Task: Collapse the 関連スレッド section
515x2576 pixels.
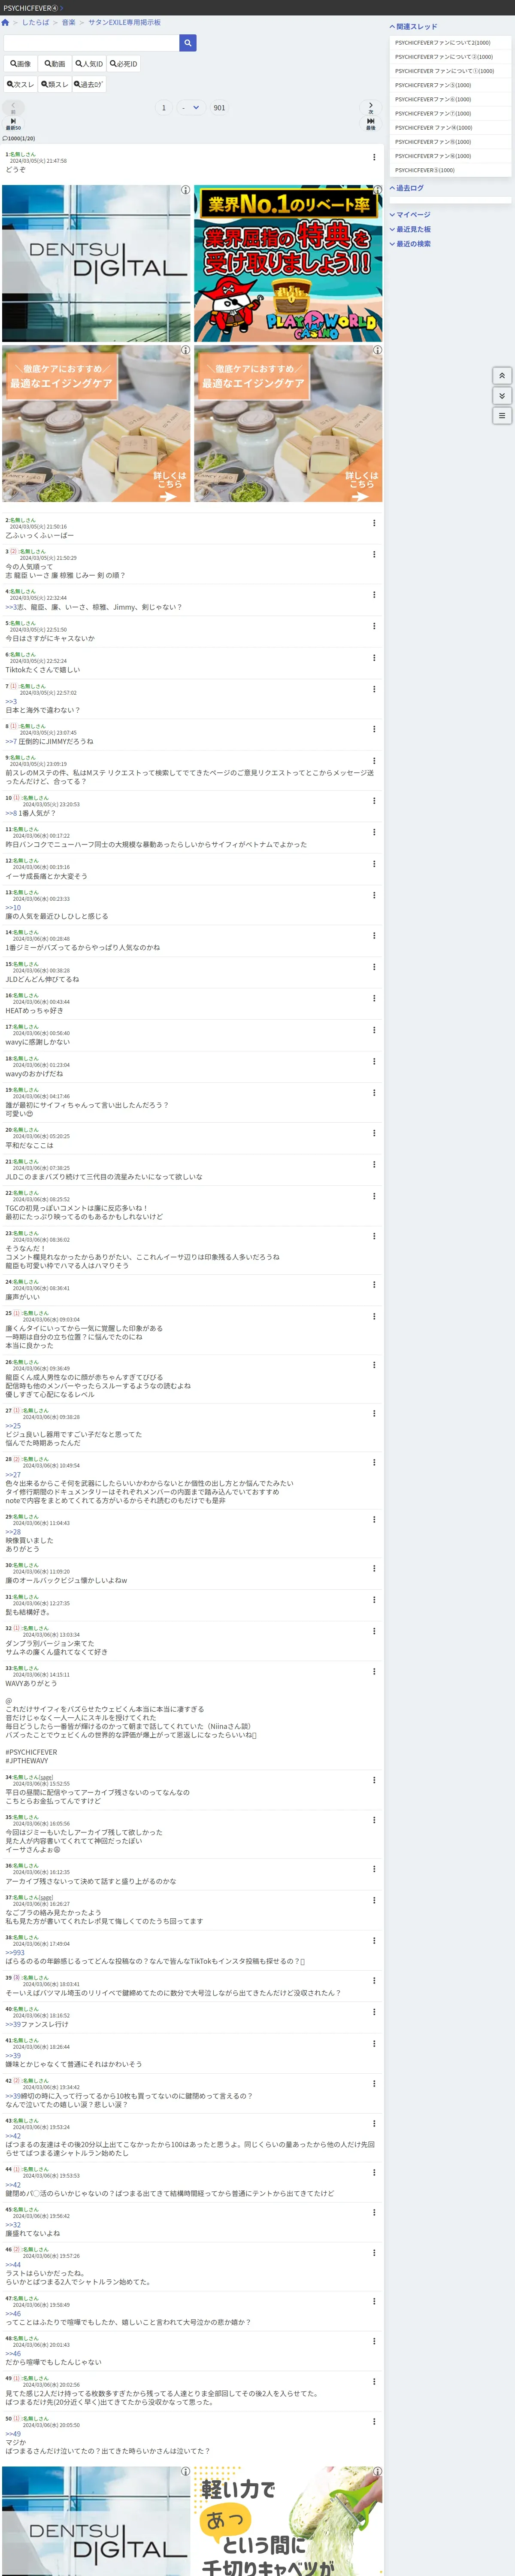Action: 414,27
